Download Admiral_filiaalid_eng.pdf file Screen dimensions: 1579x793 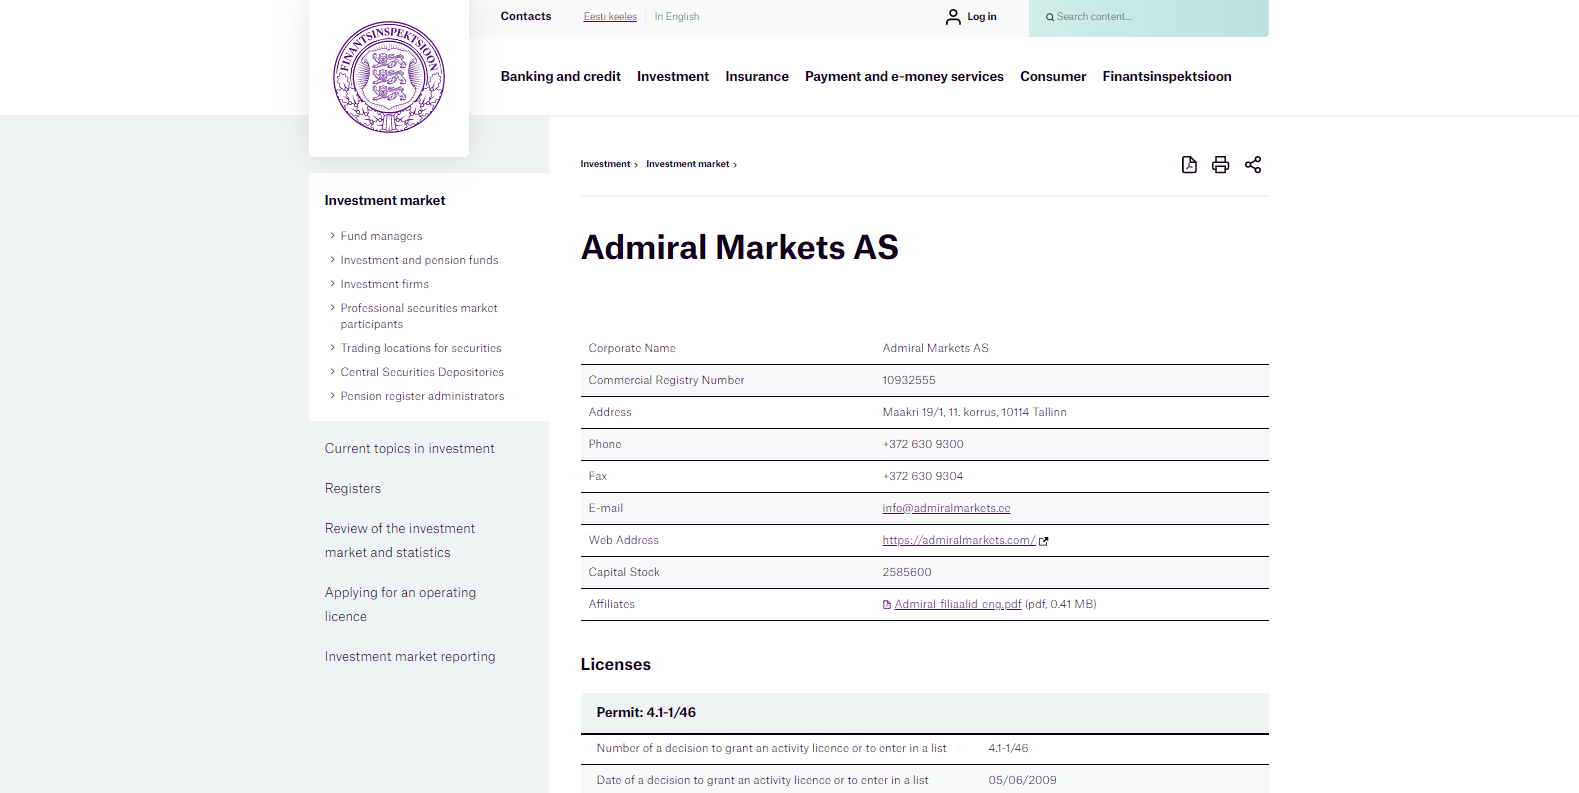pos(958,604)
